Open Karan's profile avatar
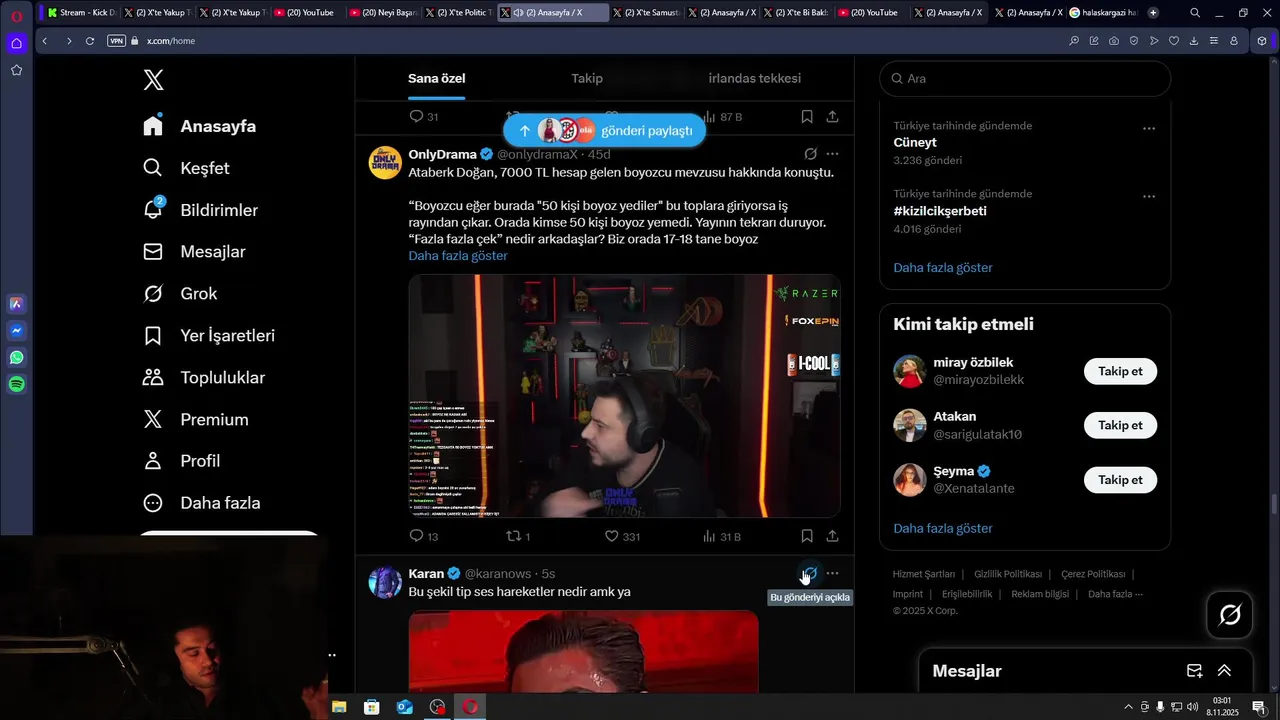The height and width of the screenshot is (720, 1280). [385, 582]
